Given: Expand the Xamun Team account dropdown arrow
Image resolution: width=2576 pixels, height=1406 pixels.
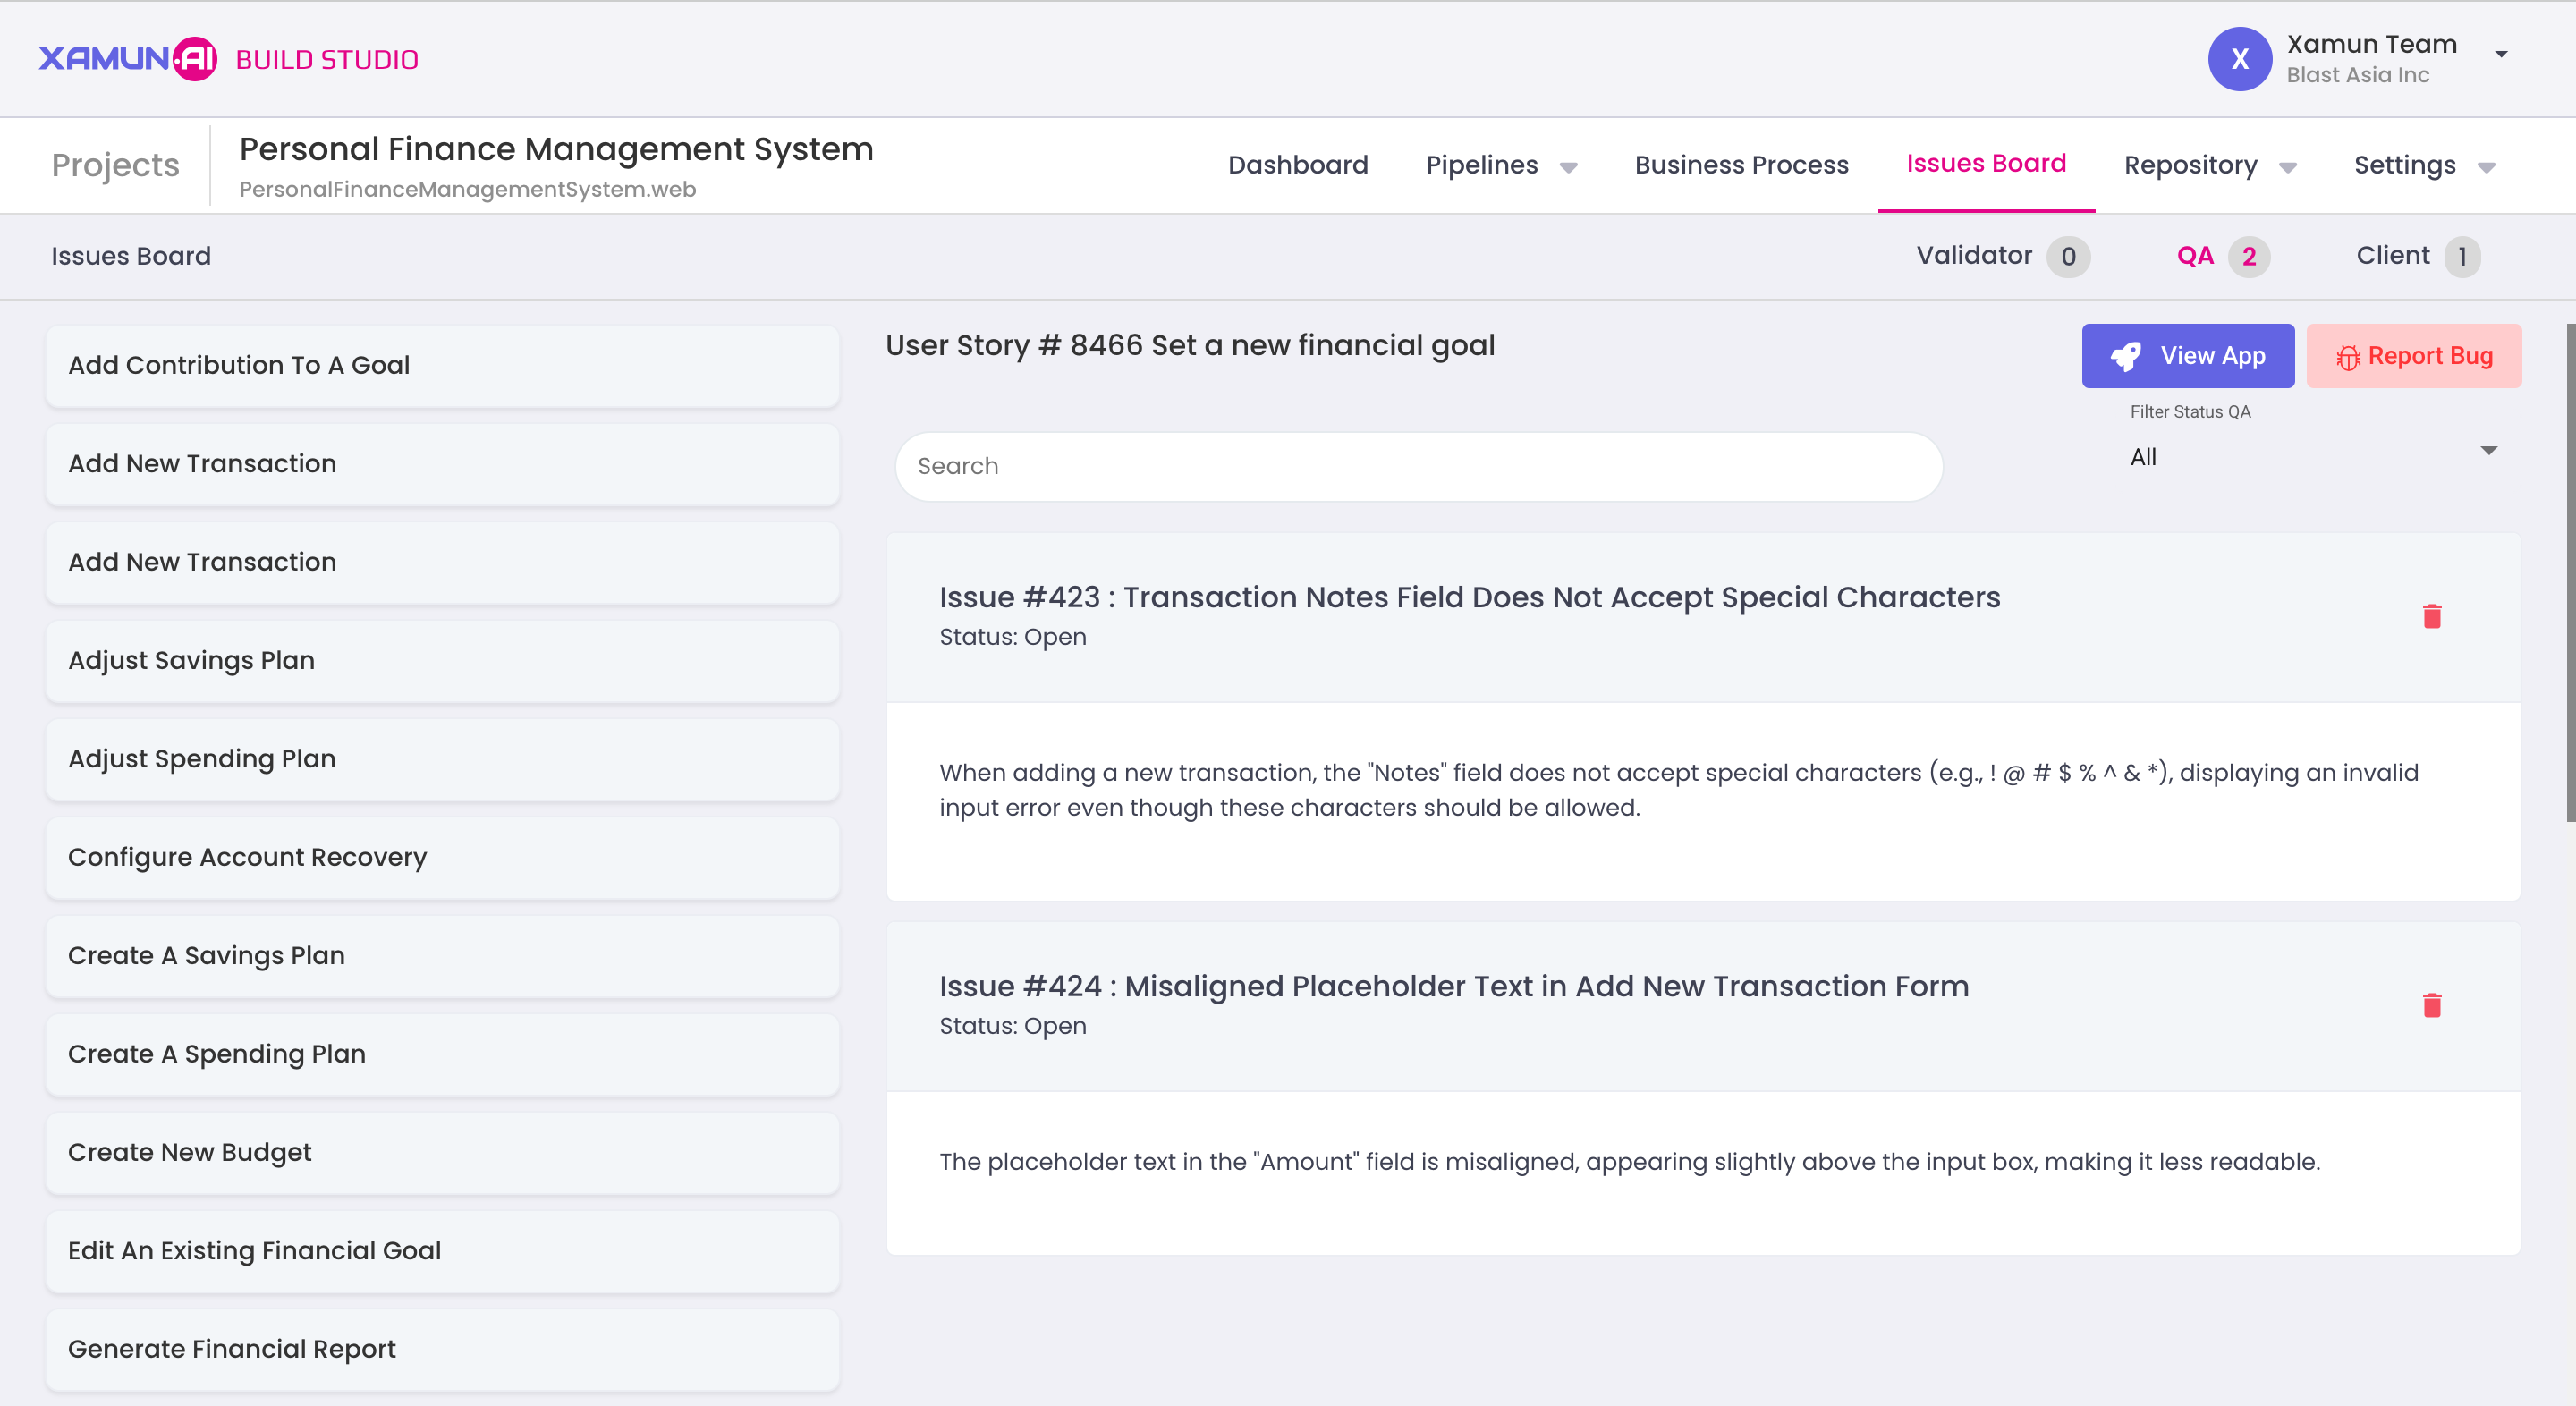Looking at the screenshot, I should coord(2501,54).
